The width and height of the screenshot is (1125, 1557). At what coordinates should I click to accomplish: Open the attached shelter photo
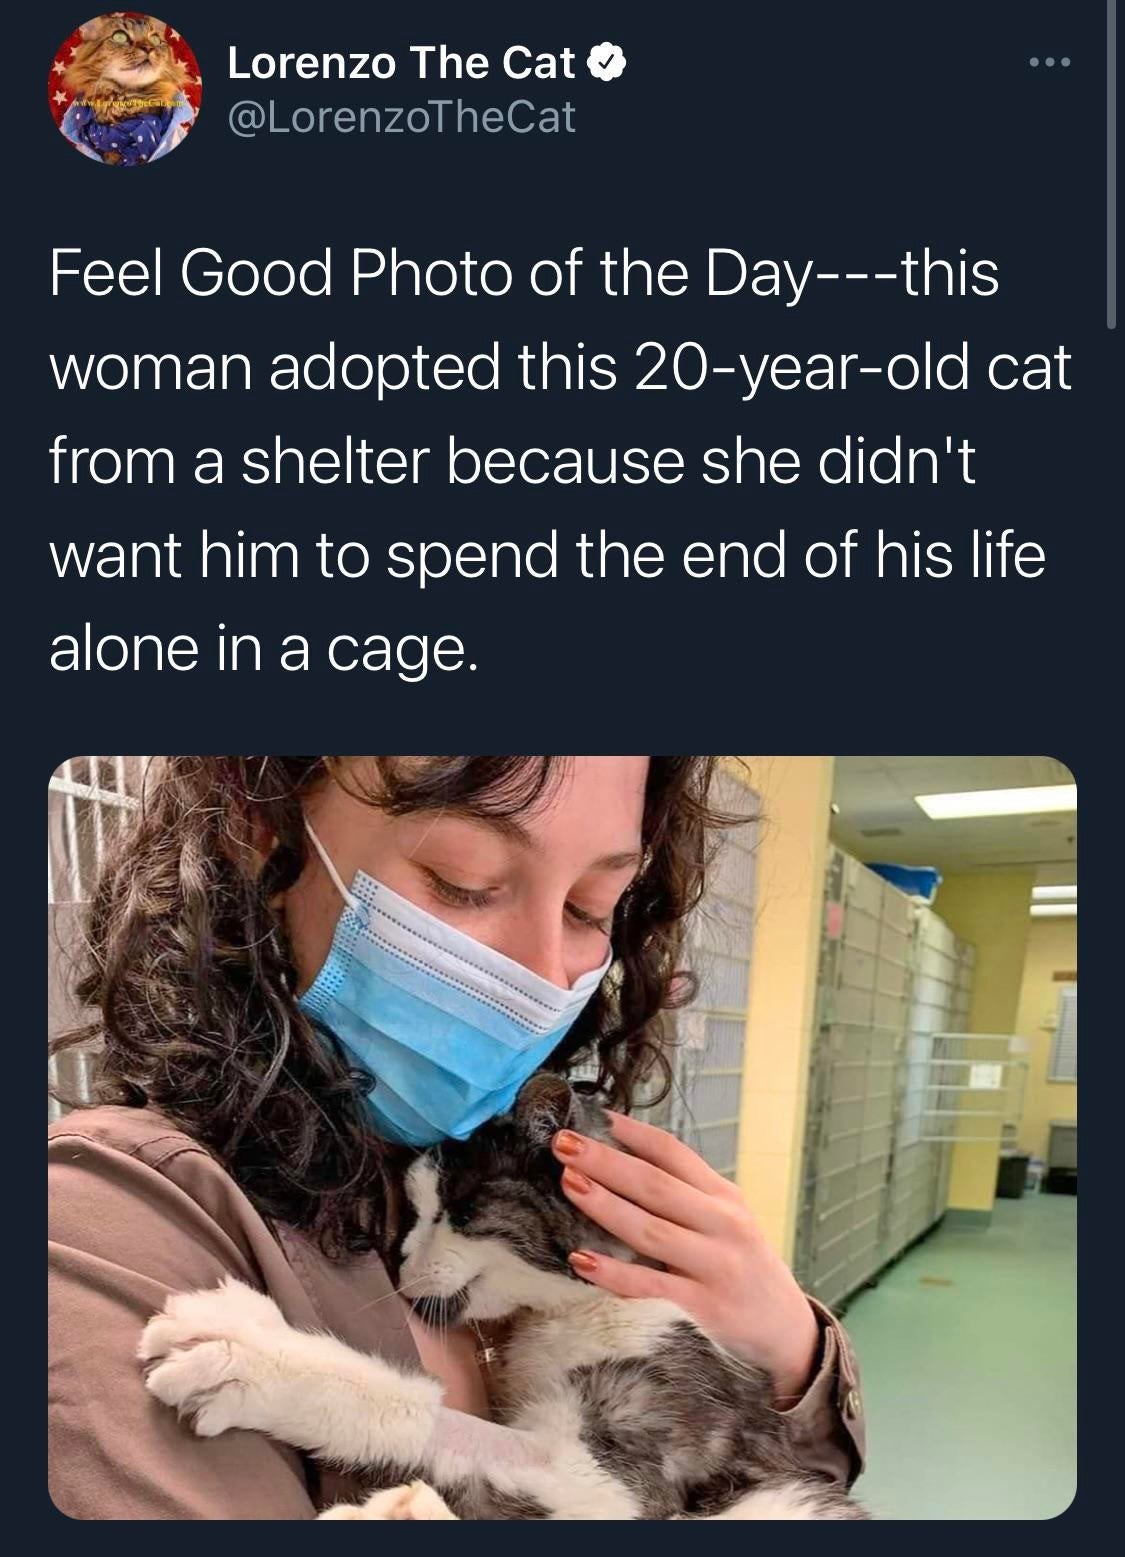[x=562, y=1137]
